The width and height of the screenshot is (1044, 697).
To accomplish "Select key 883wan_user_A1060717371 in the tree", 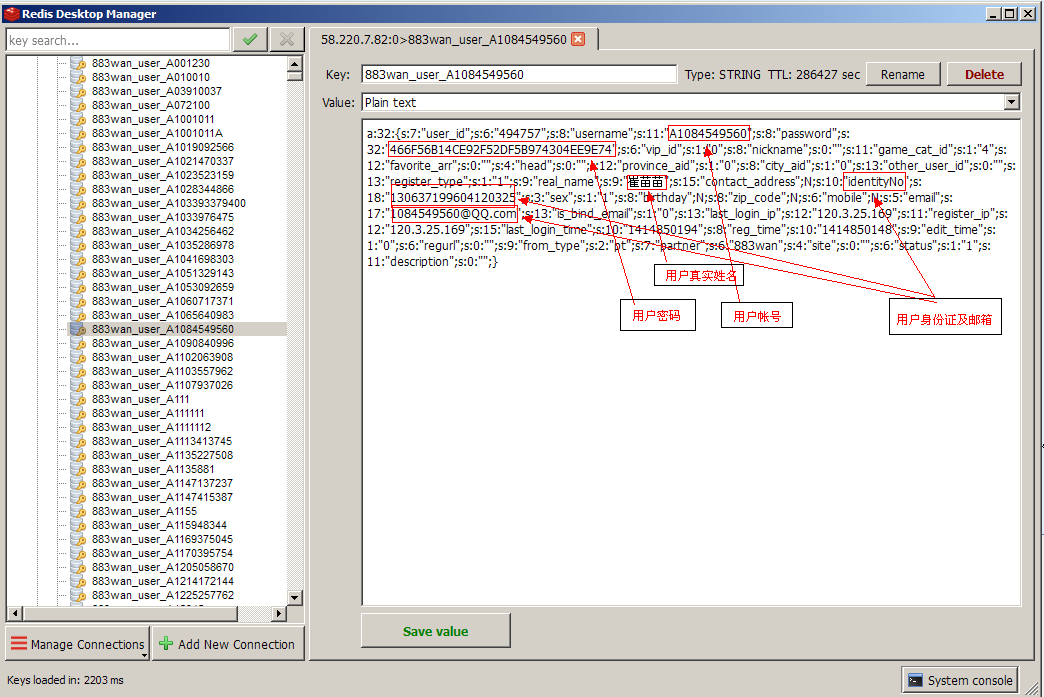I will tap(162, 301).
